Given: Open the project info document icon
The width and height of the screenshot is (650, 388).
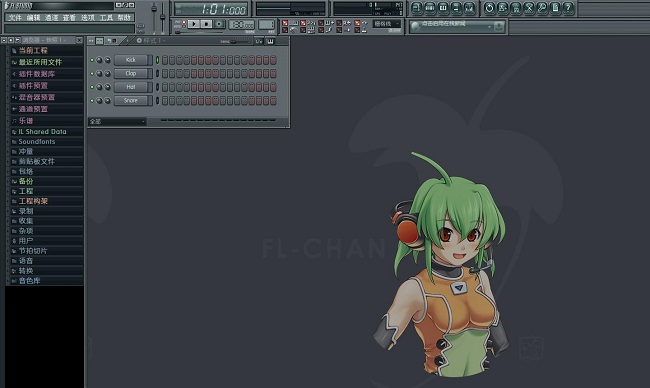Looking at the screenshot, I should tap(555, 8).
